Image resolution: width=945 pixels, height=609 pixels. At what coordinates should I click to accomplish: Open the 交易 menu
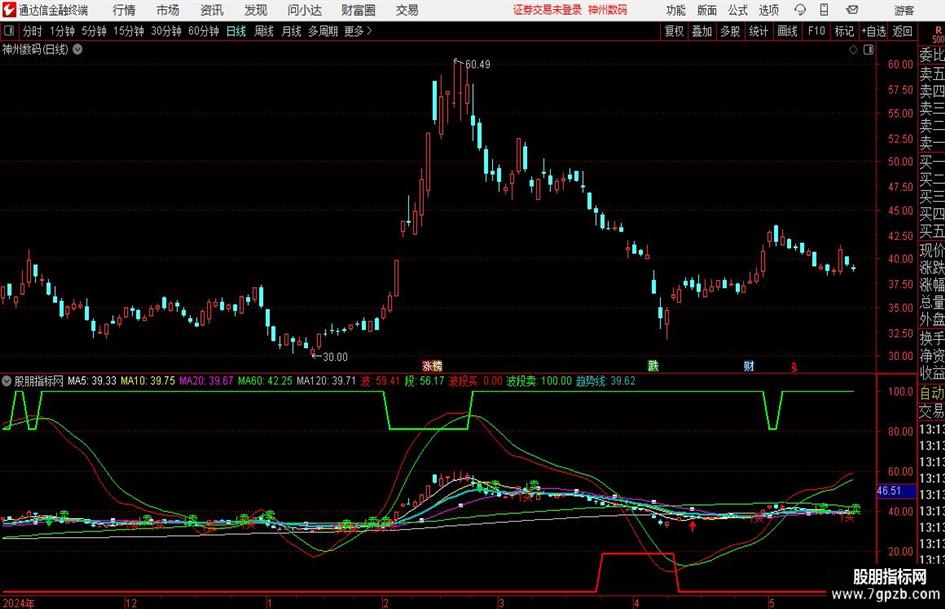point(407,10)
